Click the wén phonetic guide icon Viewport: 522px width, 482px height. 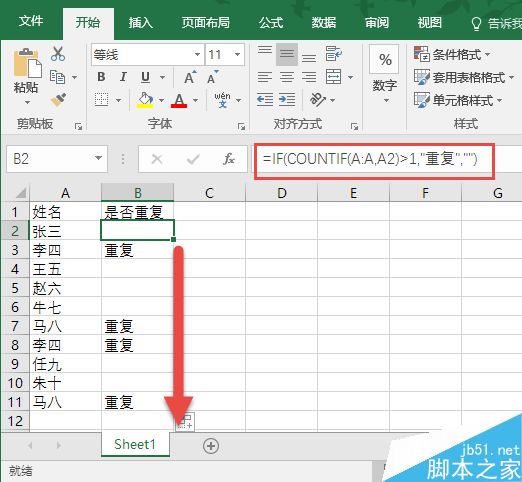tap(222, 100)
